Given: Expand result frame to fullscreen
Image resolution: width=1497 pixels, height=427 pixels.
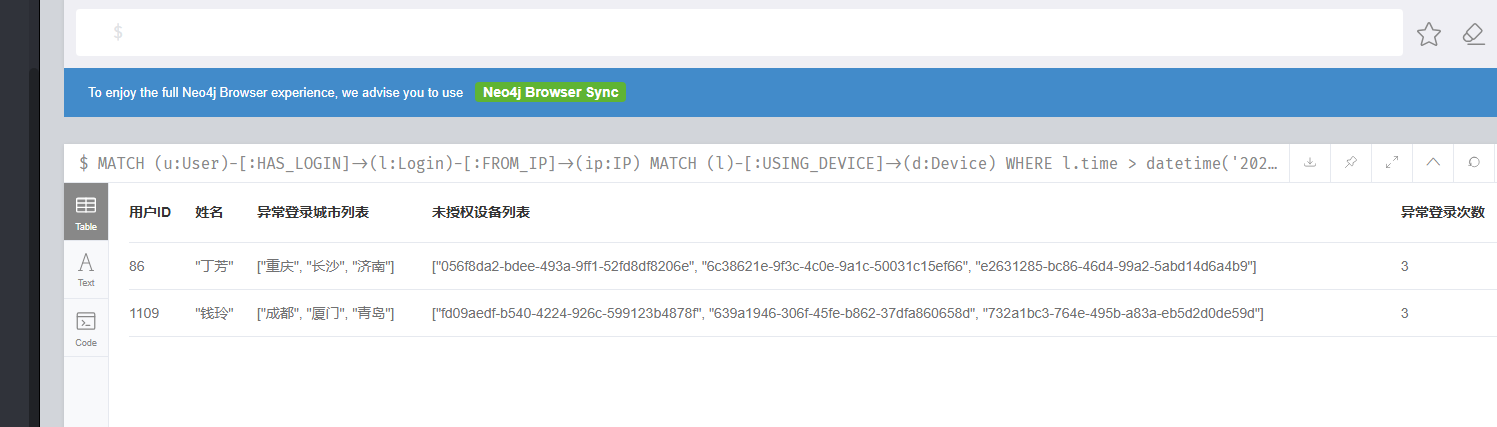Looking at the screenshot, I should pyautogui.click(x=1392, y=163).
